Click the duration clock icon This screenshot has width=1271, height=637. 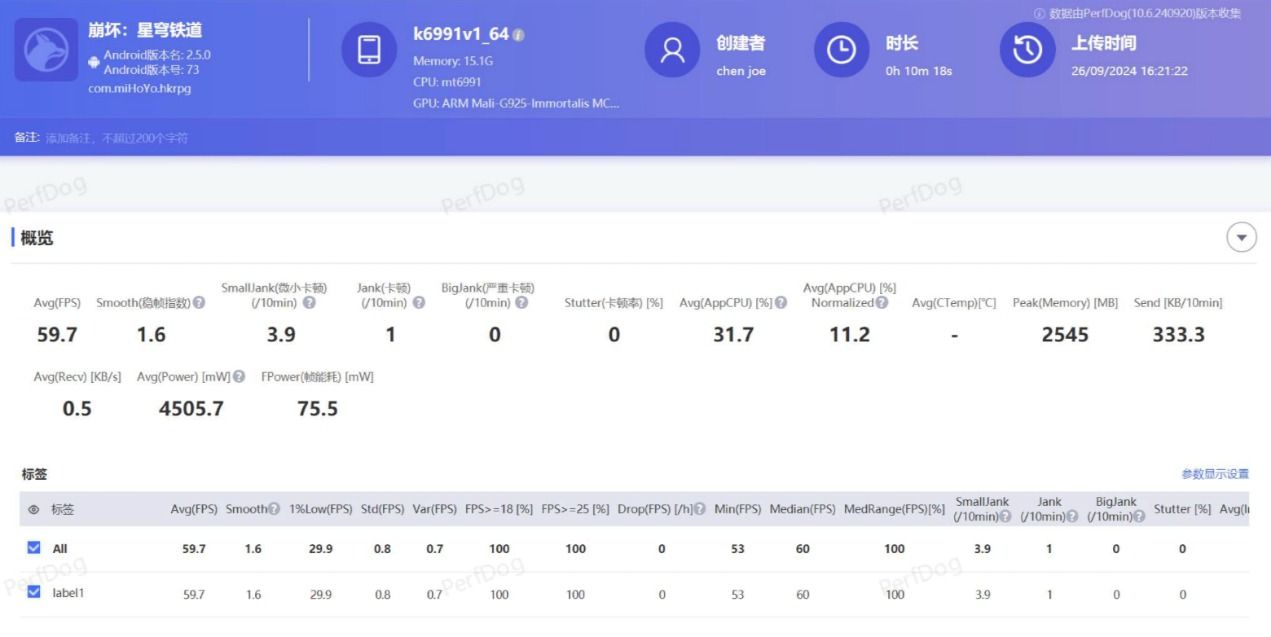tap(841, 50)
